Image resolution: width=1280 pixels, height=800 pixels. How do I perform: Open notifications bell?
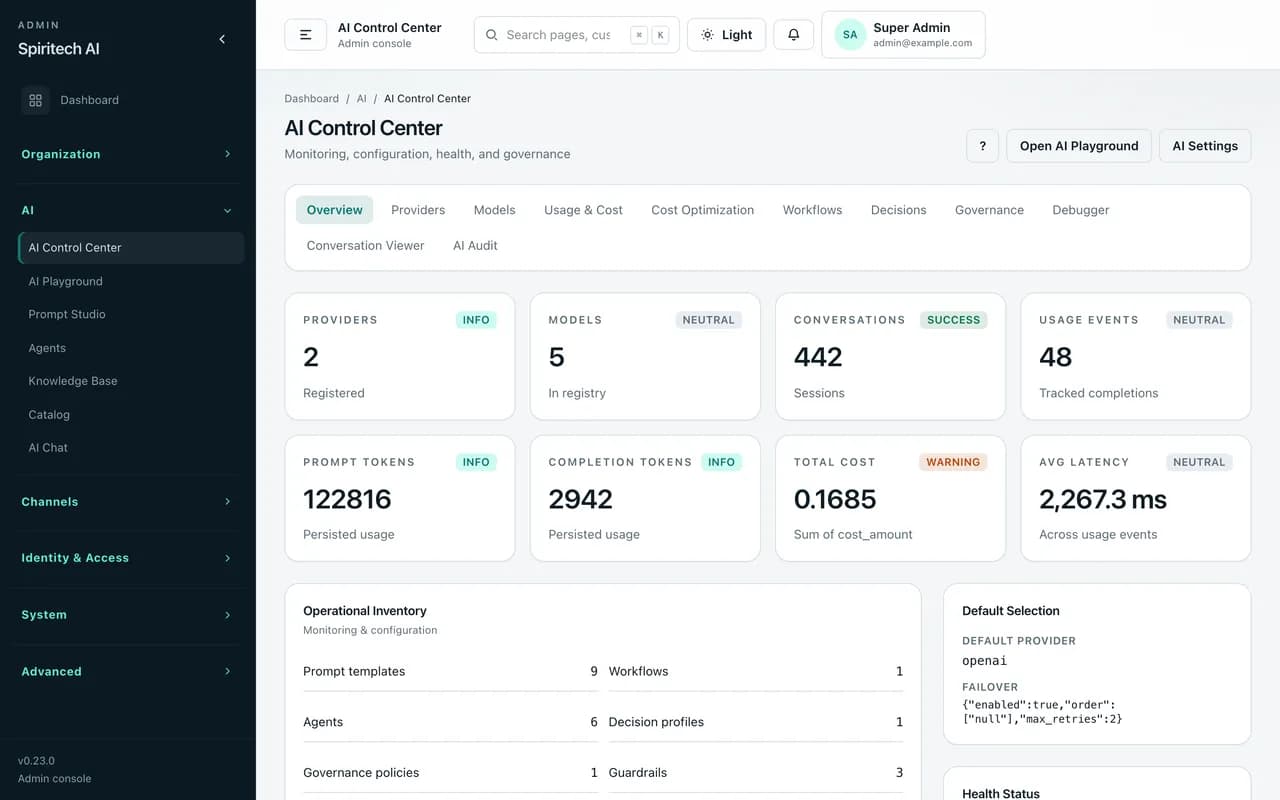[x=794, y=34]
